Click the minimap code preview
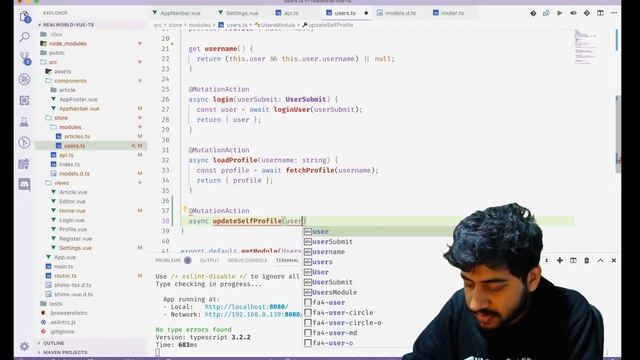The height and width of the screenshot is (360, 640). click(x=586, y=47)
